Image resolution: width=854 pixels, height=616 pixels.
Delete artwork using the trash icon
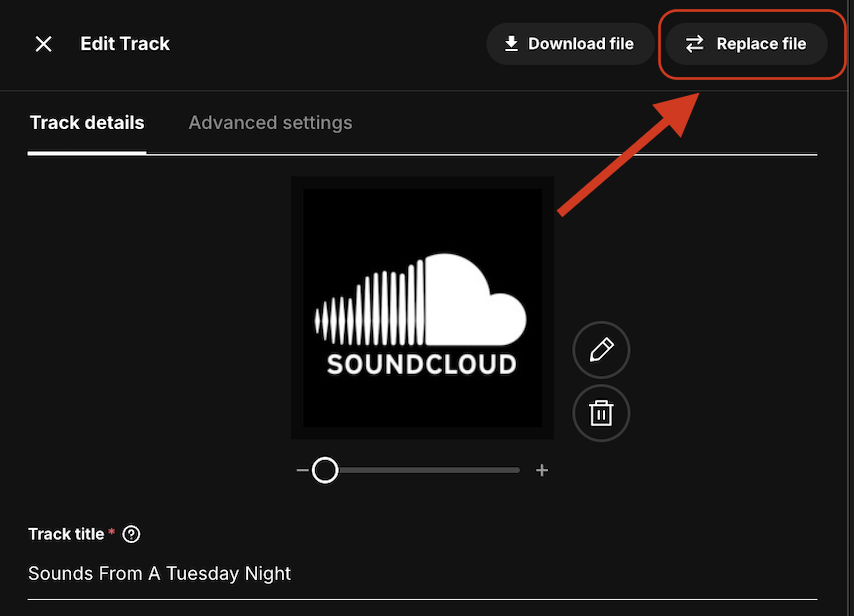pos(601,413)
